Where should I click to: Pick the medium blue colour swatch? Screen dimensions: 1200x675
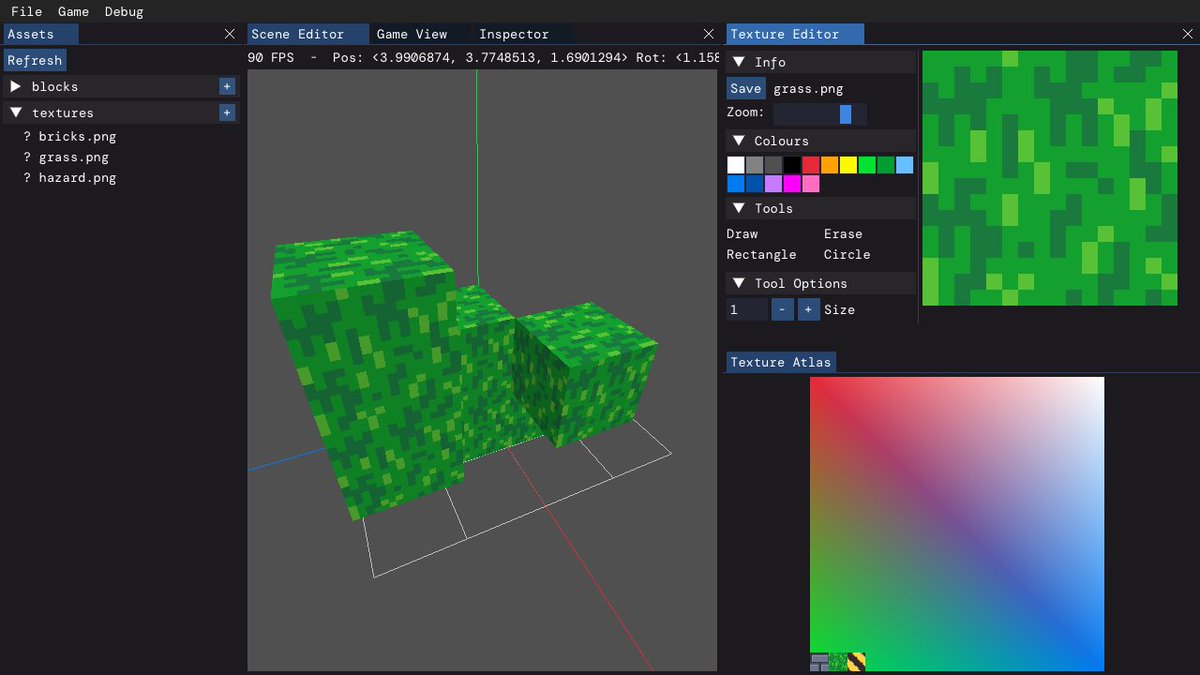736,184
